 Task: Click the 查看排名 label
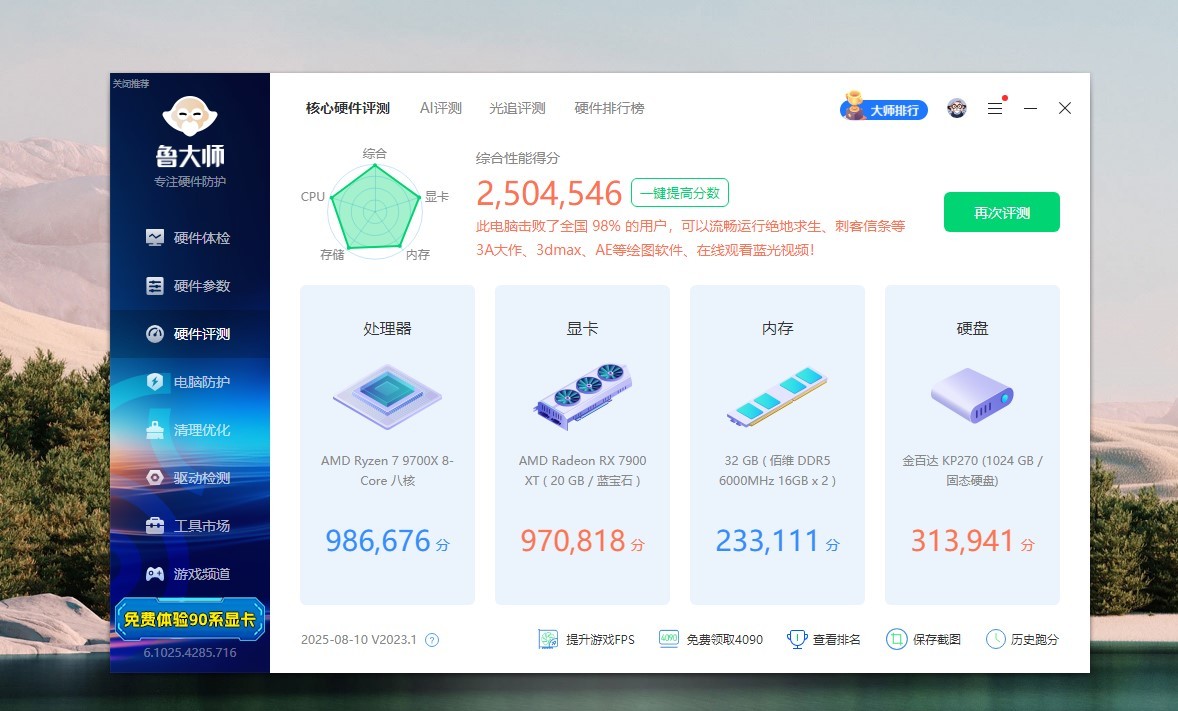pos(837,640)
